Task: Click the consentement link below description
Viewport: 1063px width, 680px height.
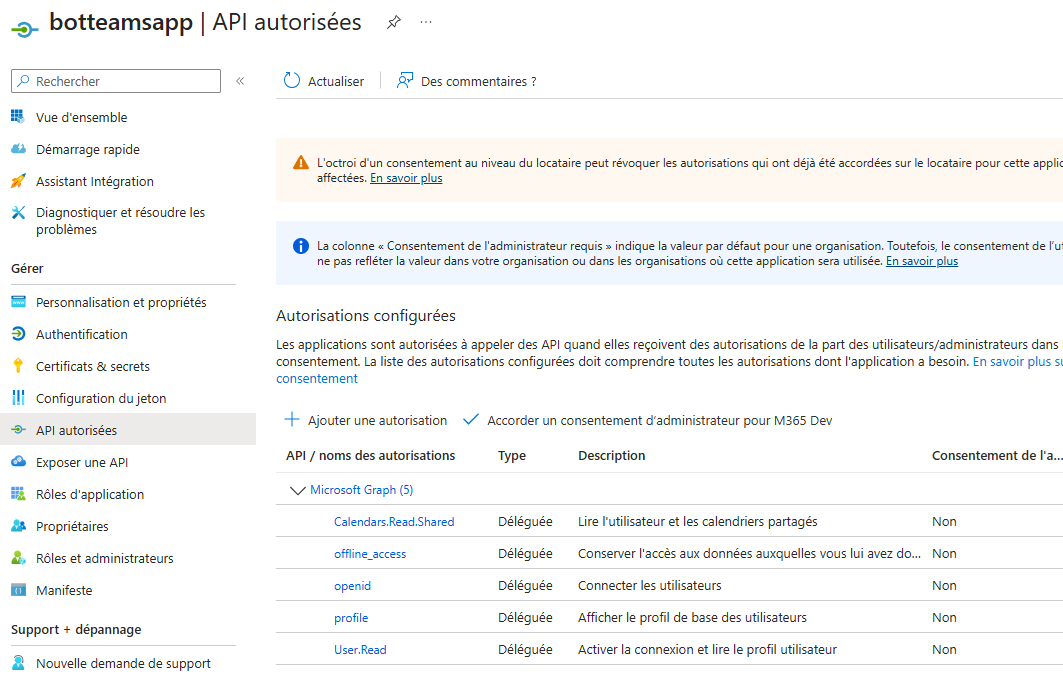Action: click(317, 378)
